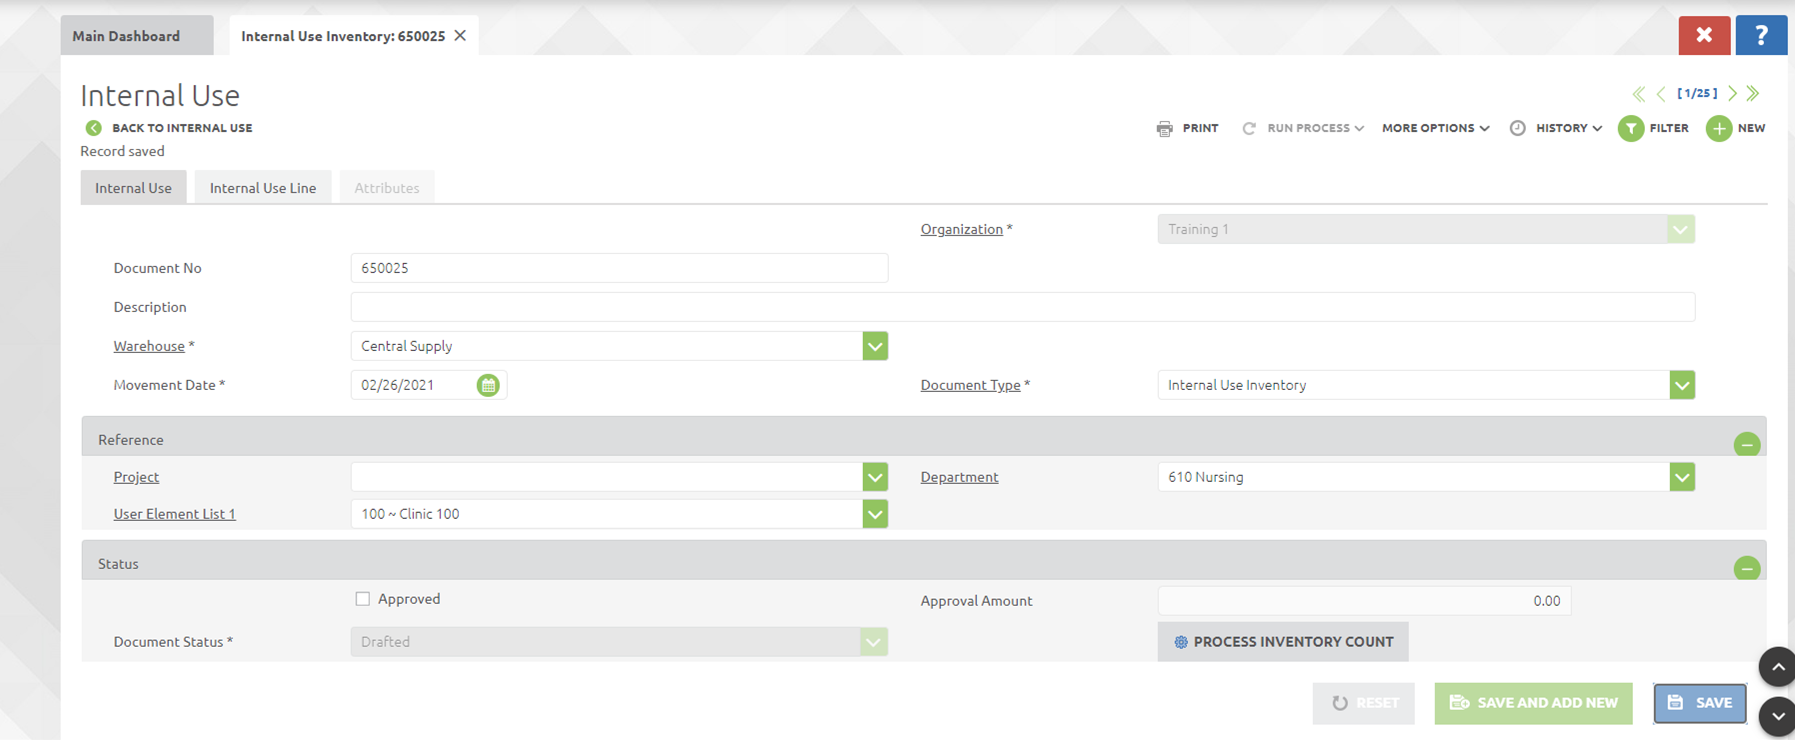
Task: Expand the Department dropdown list
Action: click(x=1682, y=477)
